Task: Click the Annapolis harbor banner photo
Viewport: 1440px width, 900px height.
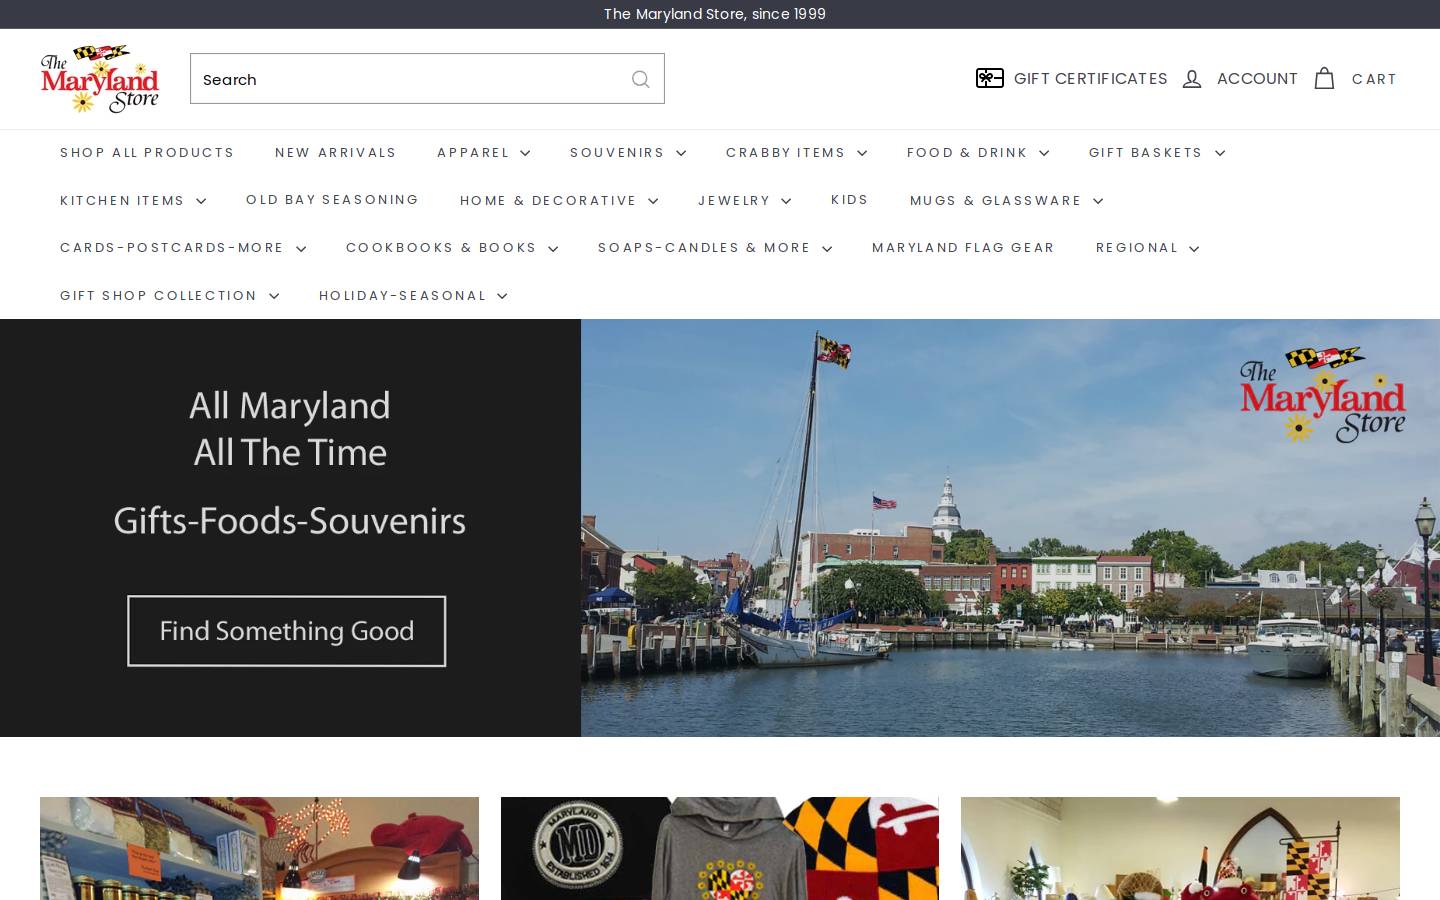Action: [x=1010, y=528]
